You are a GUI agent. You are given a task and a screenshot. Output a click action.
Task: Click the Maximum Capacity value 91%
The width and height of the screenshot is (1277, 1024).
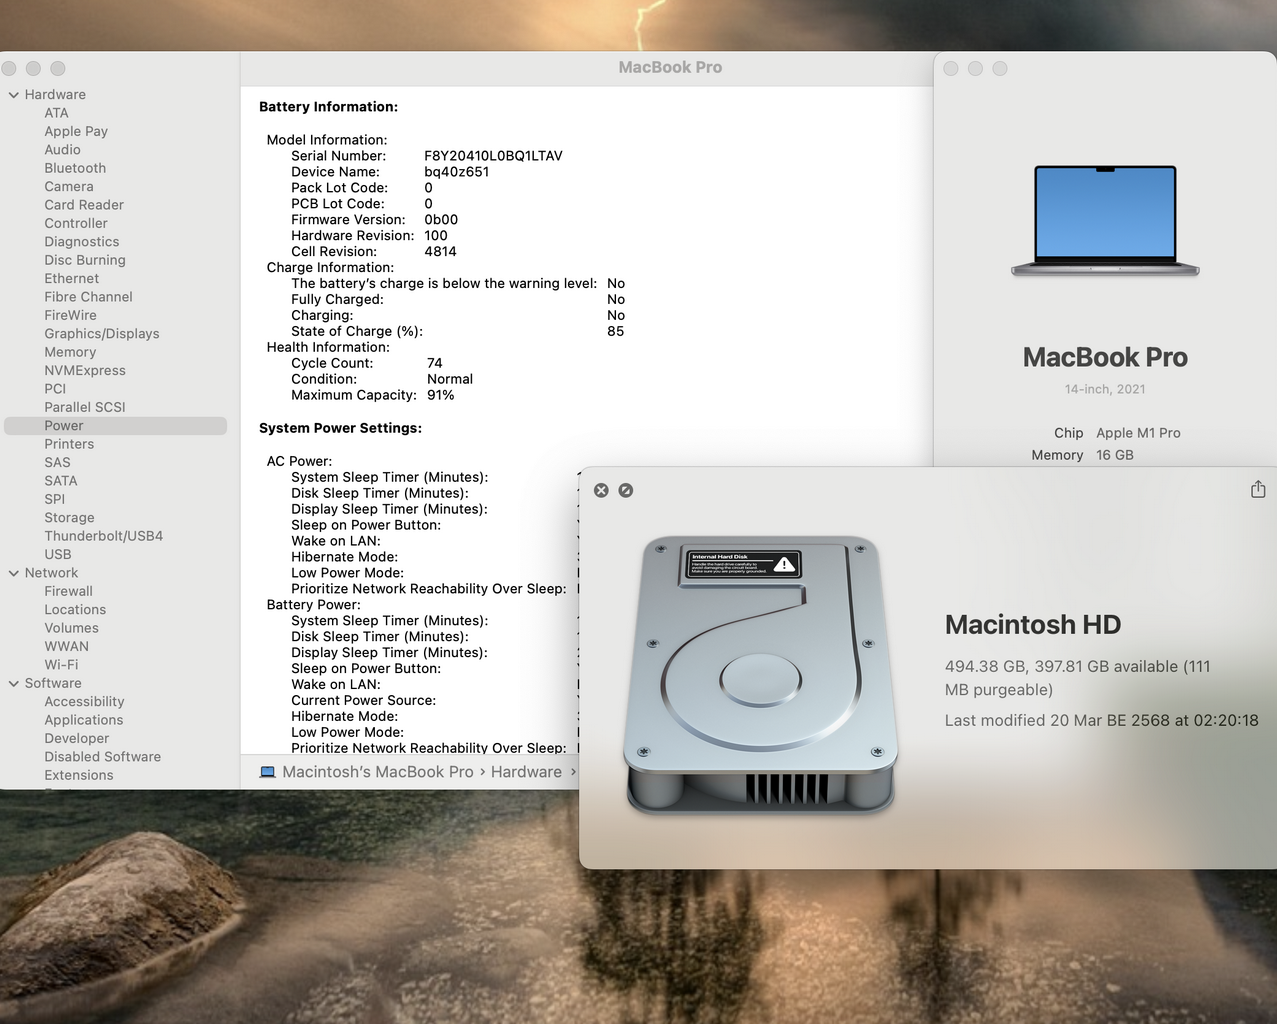[441, 395]
